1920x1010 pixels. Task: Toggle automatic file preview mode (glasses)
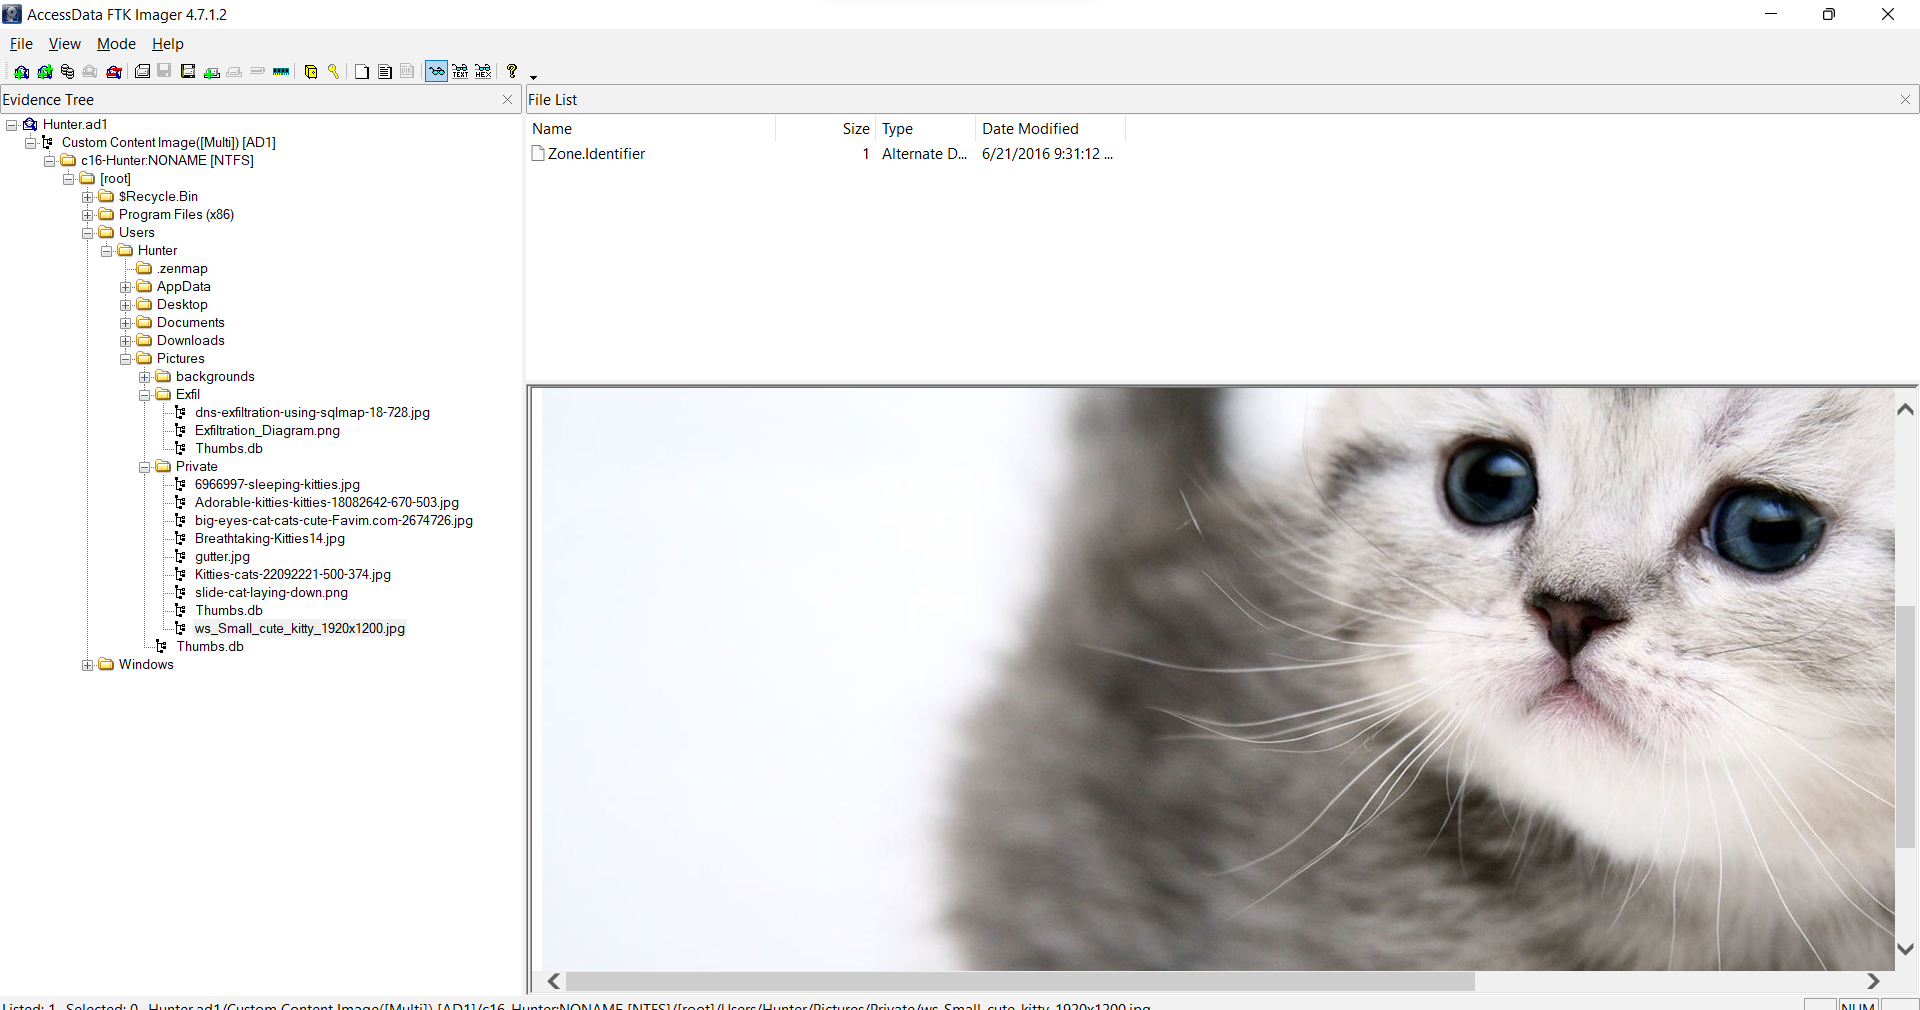437,71
